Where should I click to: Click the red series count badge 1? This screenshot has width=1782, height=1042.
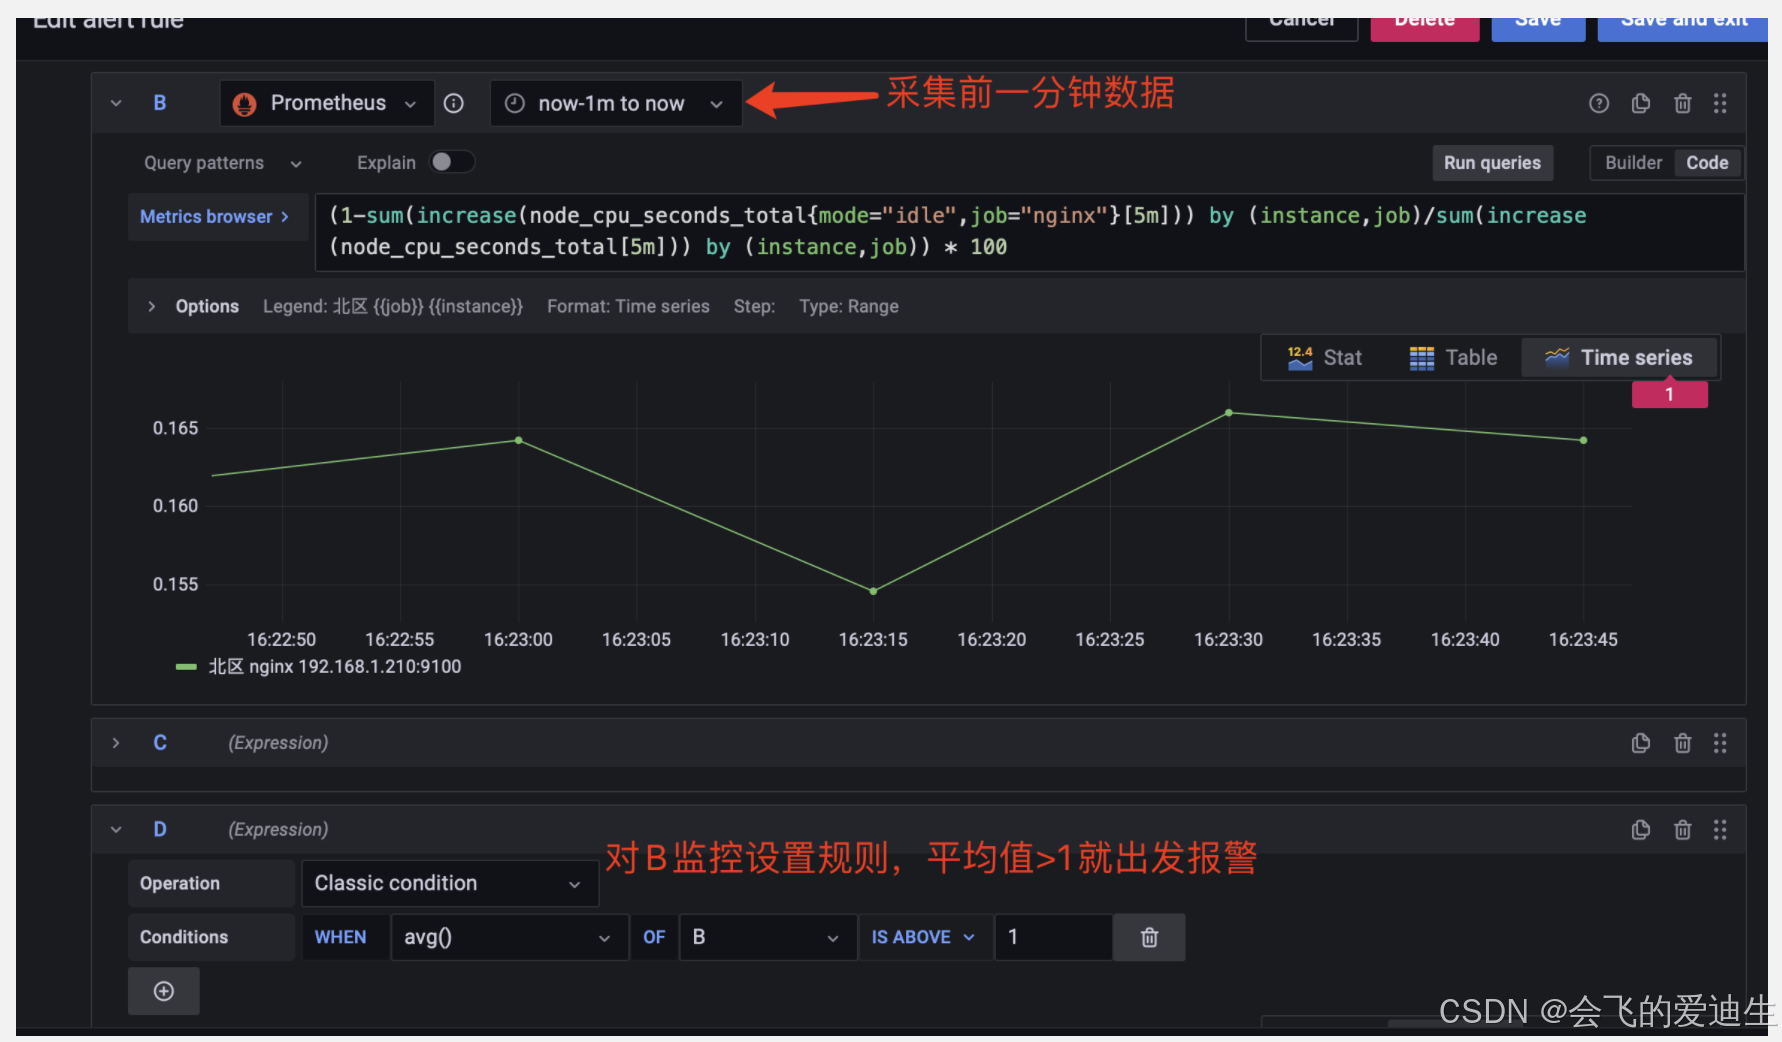pos(1669,394)
